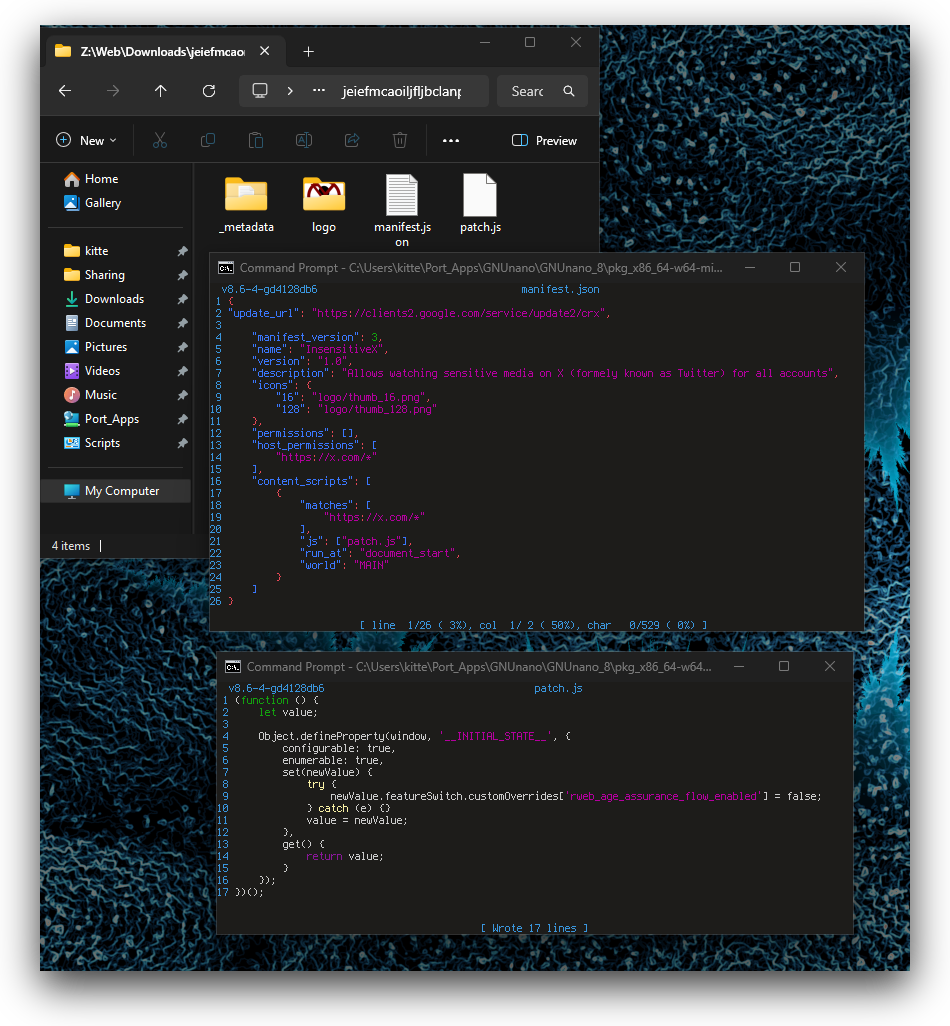Click the rweb_age_assurance_flow_enabled string in patch.js

point(665,796)
